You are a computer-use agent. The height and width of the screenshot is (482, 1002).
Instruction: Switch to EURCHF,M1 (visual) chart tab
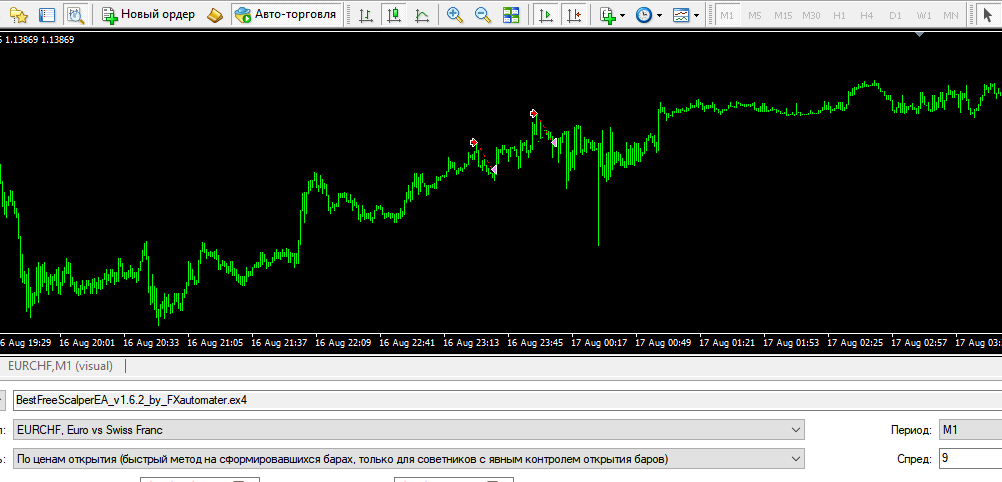pos(60,366)
